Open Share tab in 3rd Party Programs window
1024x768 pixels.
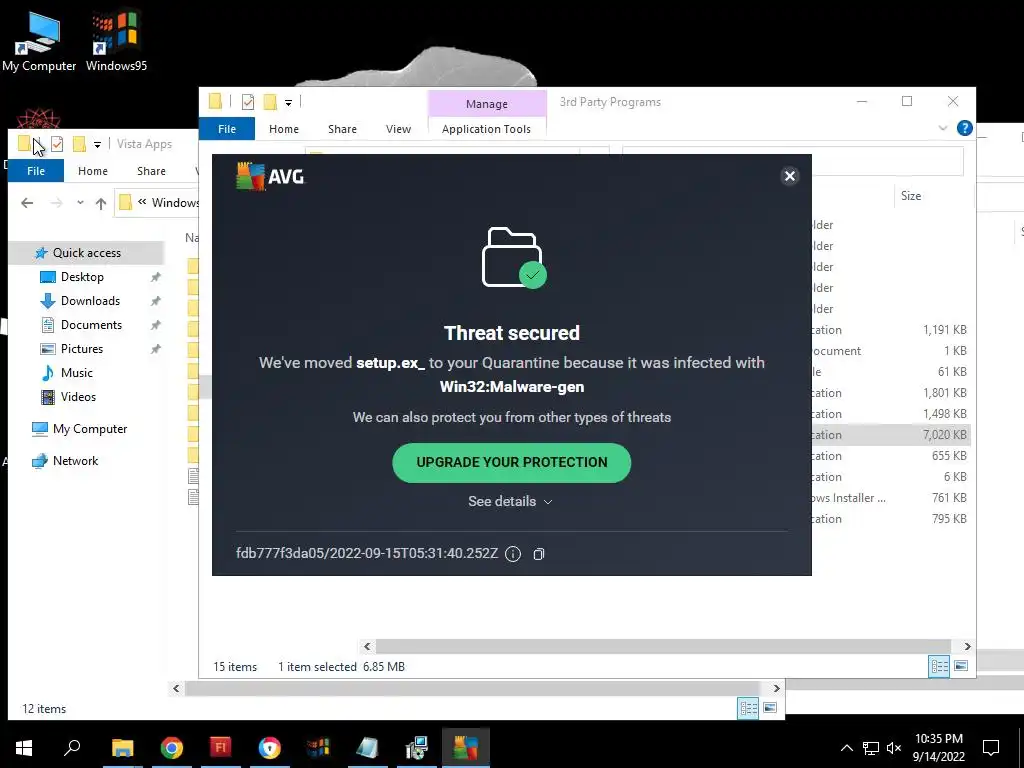[342, 129]
